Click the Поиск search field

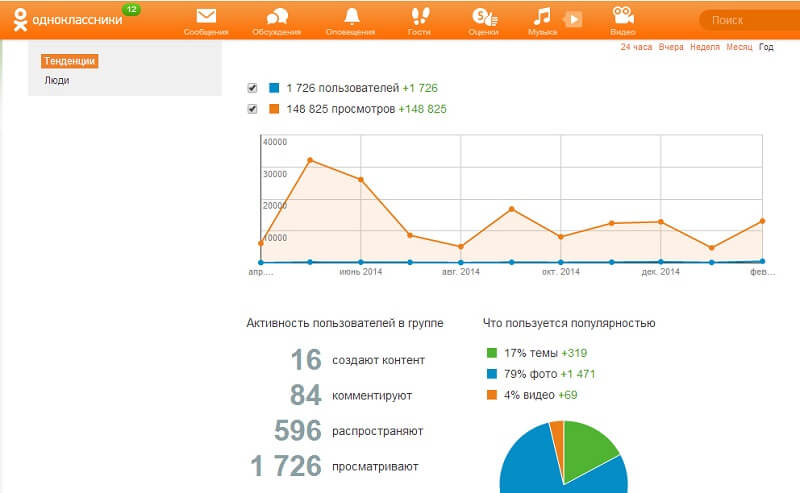[745, 20]
